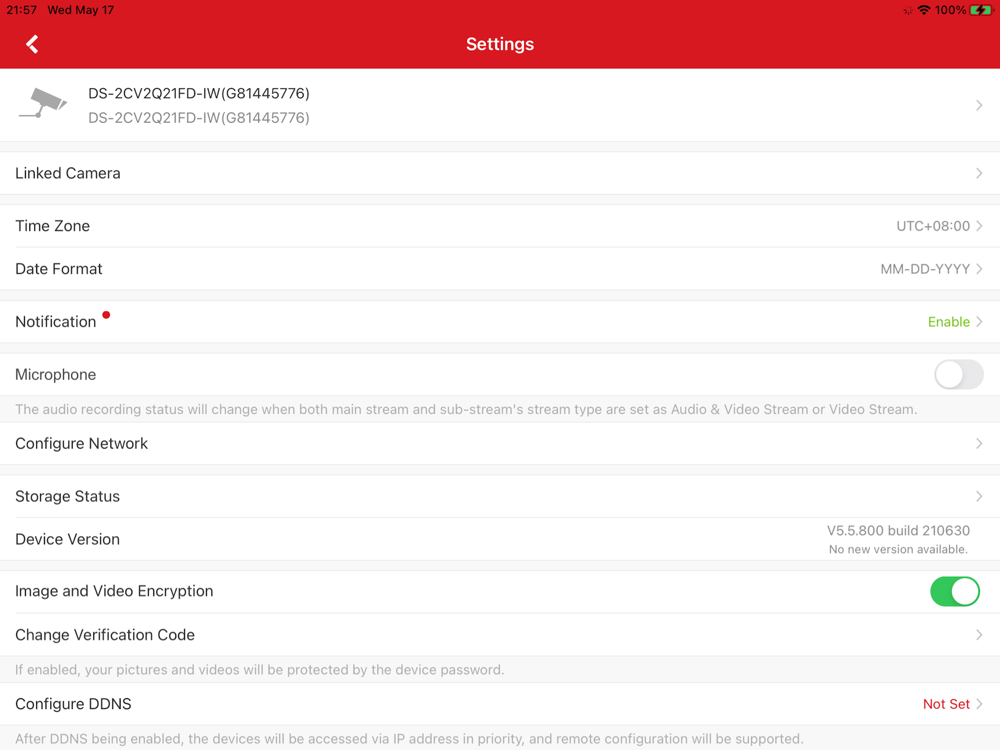Select the Time Zone row label

(x=52, y=226)
